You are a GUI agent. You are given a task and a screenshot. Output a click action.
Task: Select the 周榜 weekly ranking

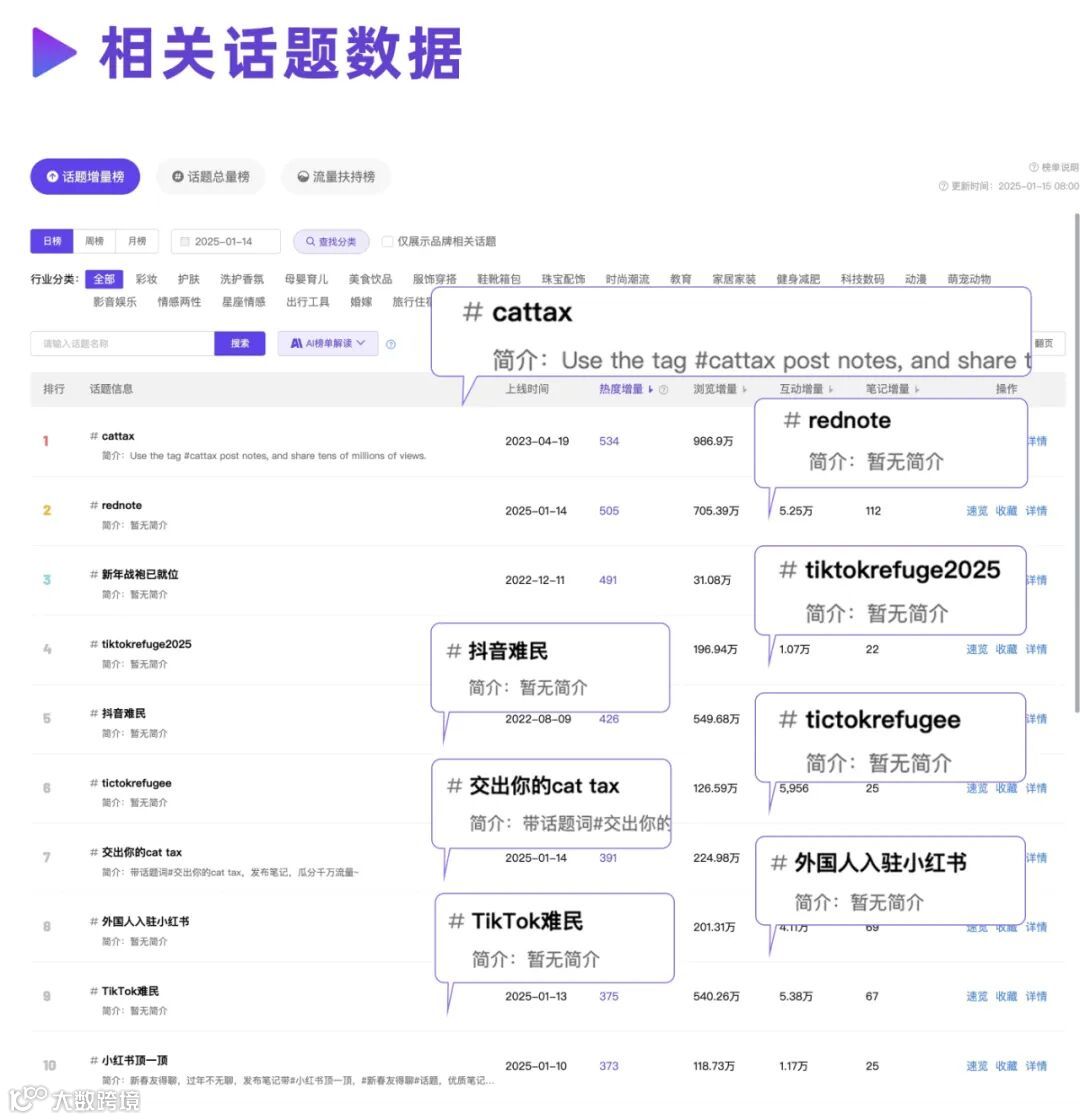click(94, 241)
